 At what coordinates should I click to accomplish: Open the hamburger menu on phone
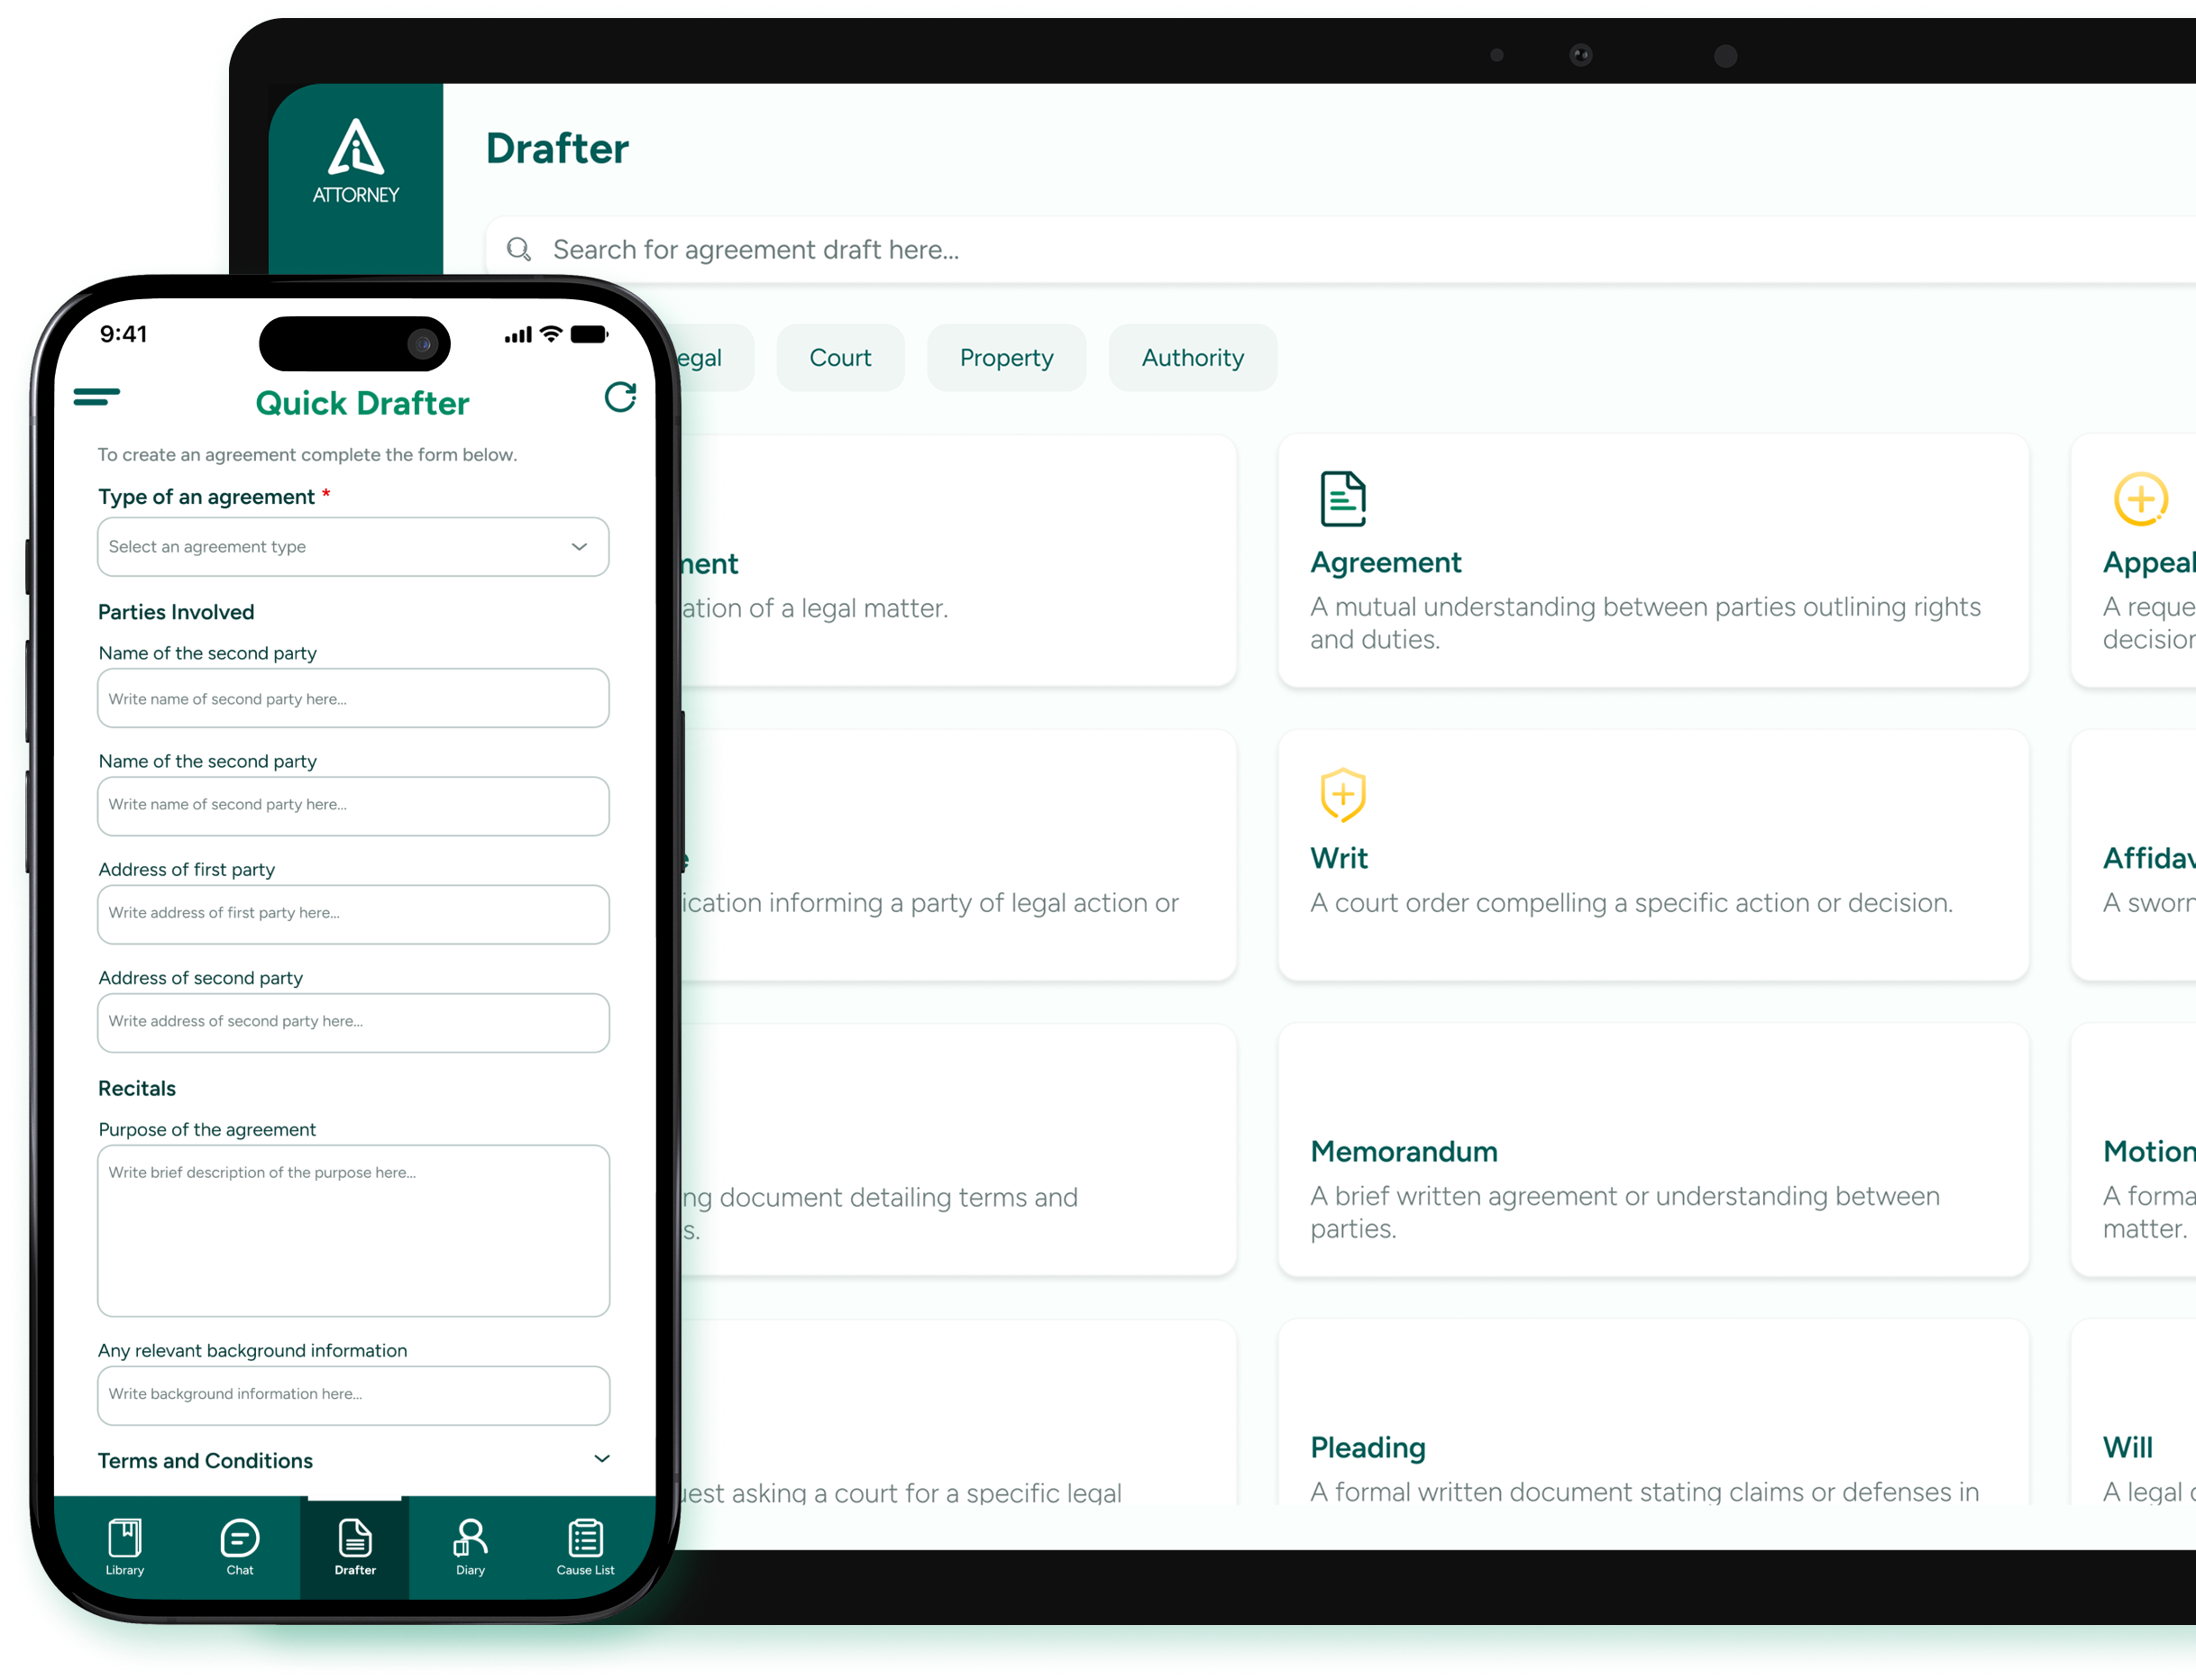[x=97, y=397]
